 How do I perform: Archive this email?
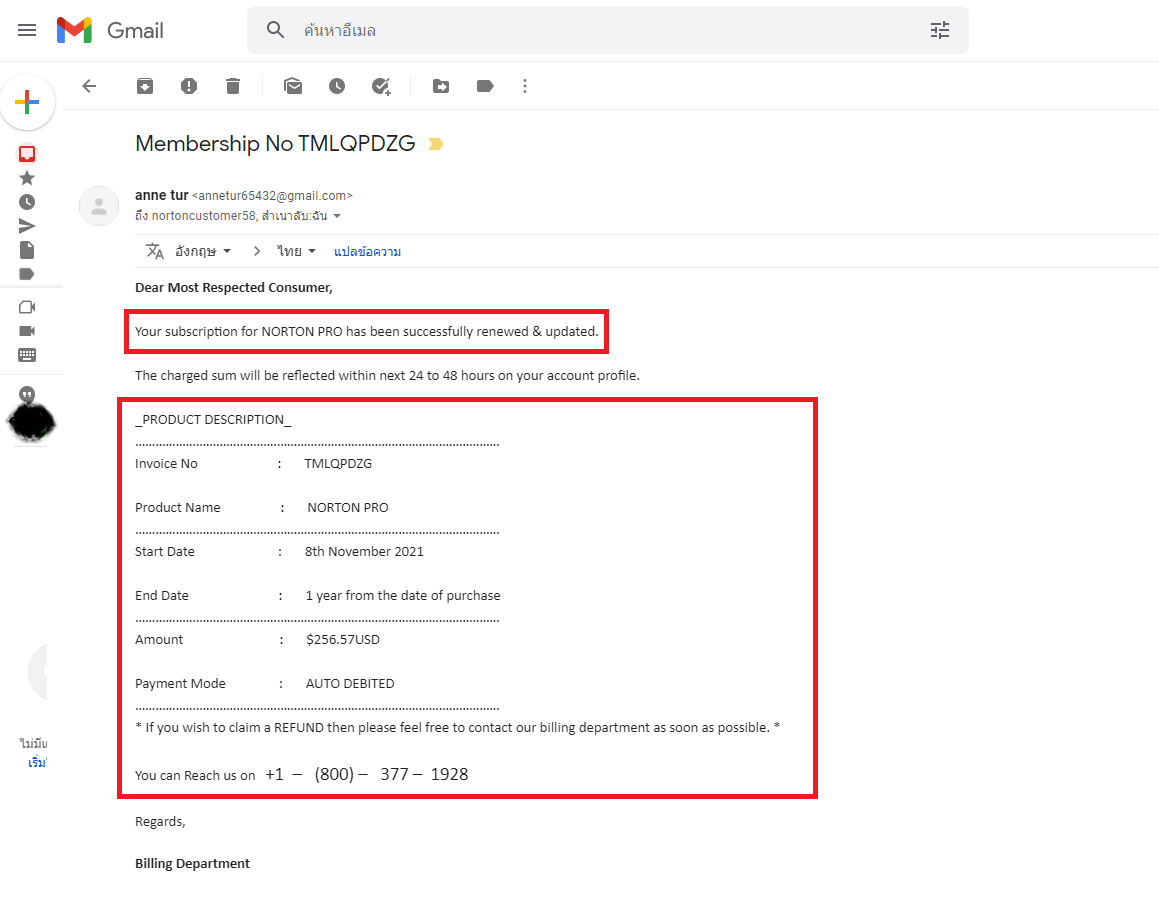click(145, 86)
